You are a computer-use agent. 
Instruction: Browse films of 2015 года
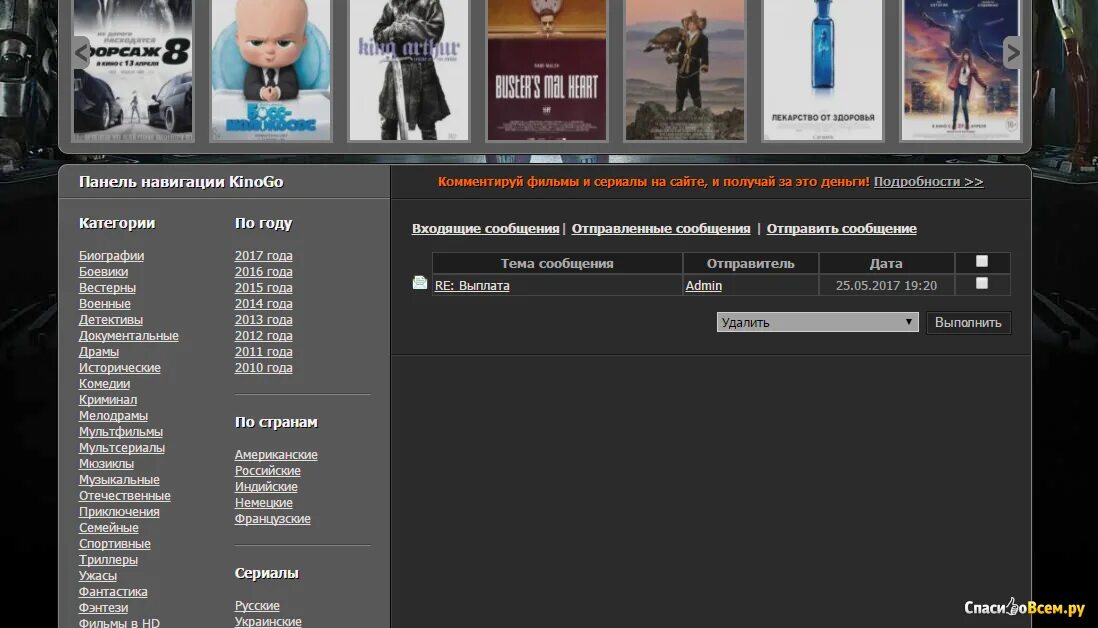(x=263, y=288)
